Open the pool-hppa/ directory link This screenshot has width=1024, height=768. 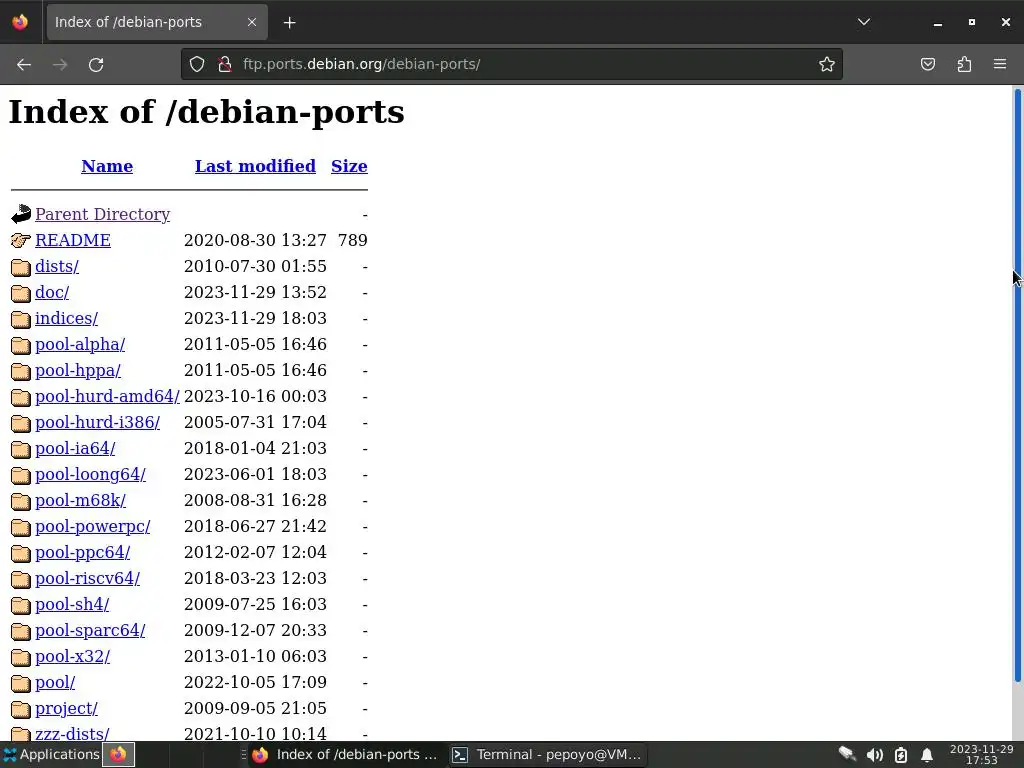[x=78, y=370]
